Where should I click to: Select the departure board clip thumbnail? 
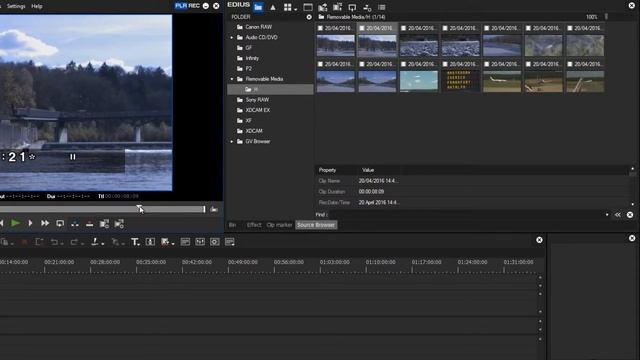click(460, 81)
